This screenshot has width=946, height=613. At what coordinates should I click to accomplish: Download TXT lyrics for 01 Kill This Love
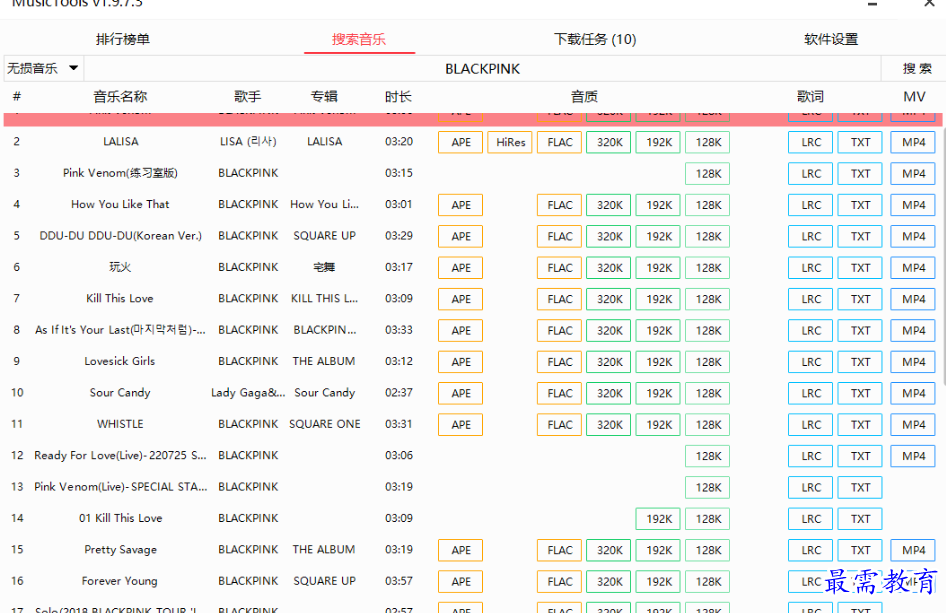coord(860,519)
